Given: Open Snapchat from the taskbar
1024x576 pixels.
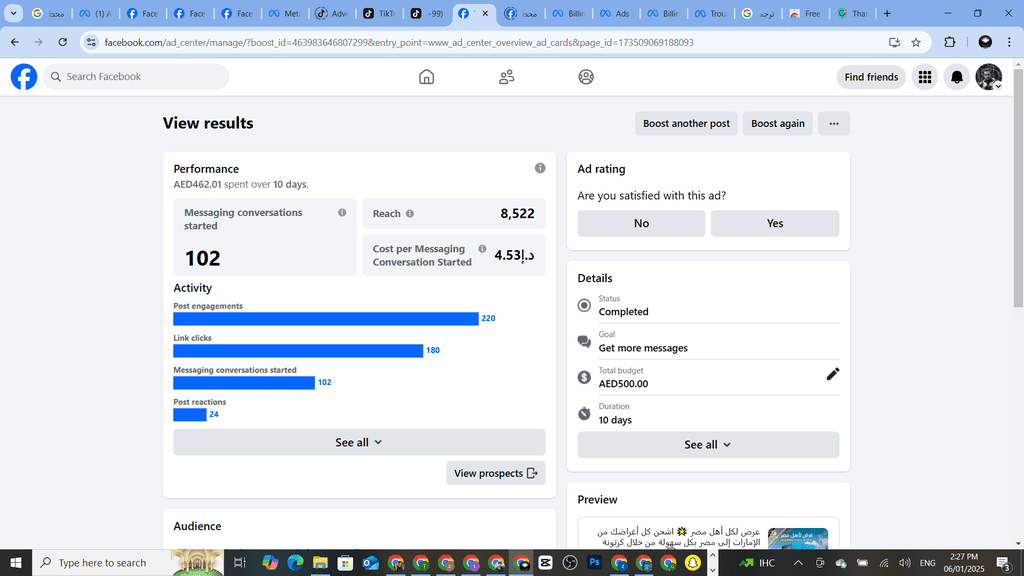Looking at the screenshot, I should [x=693, y=562].
